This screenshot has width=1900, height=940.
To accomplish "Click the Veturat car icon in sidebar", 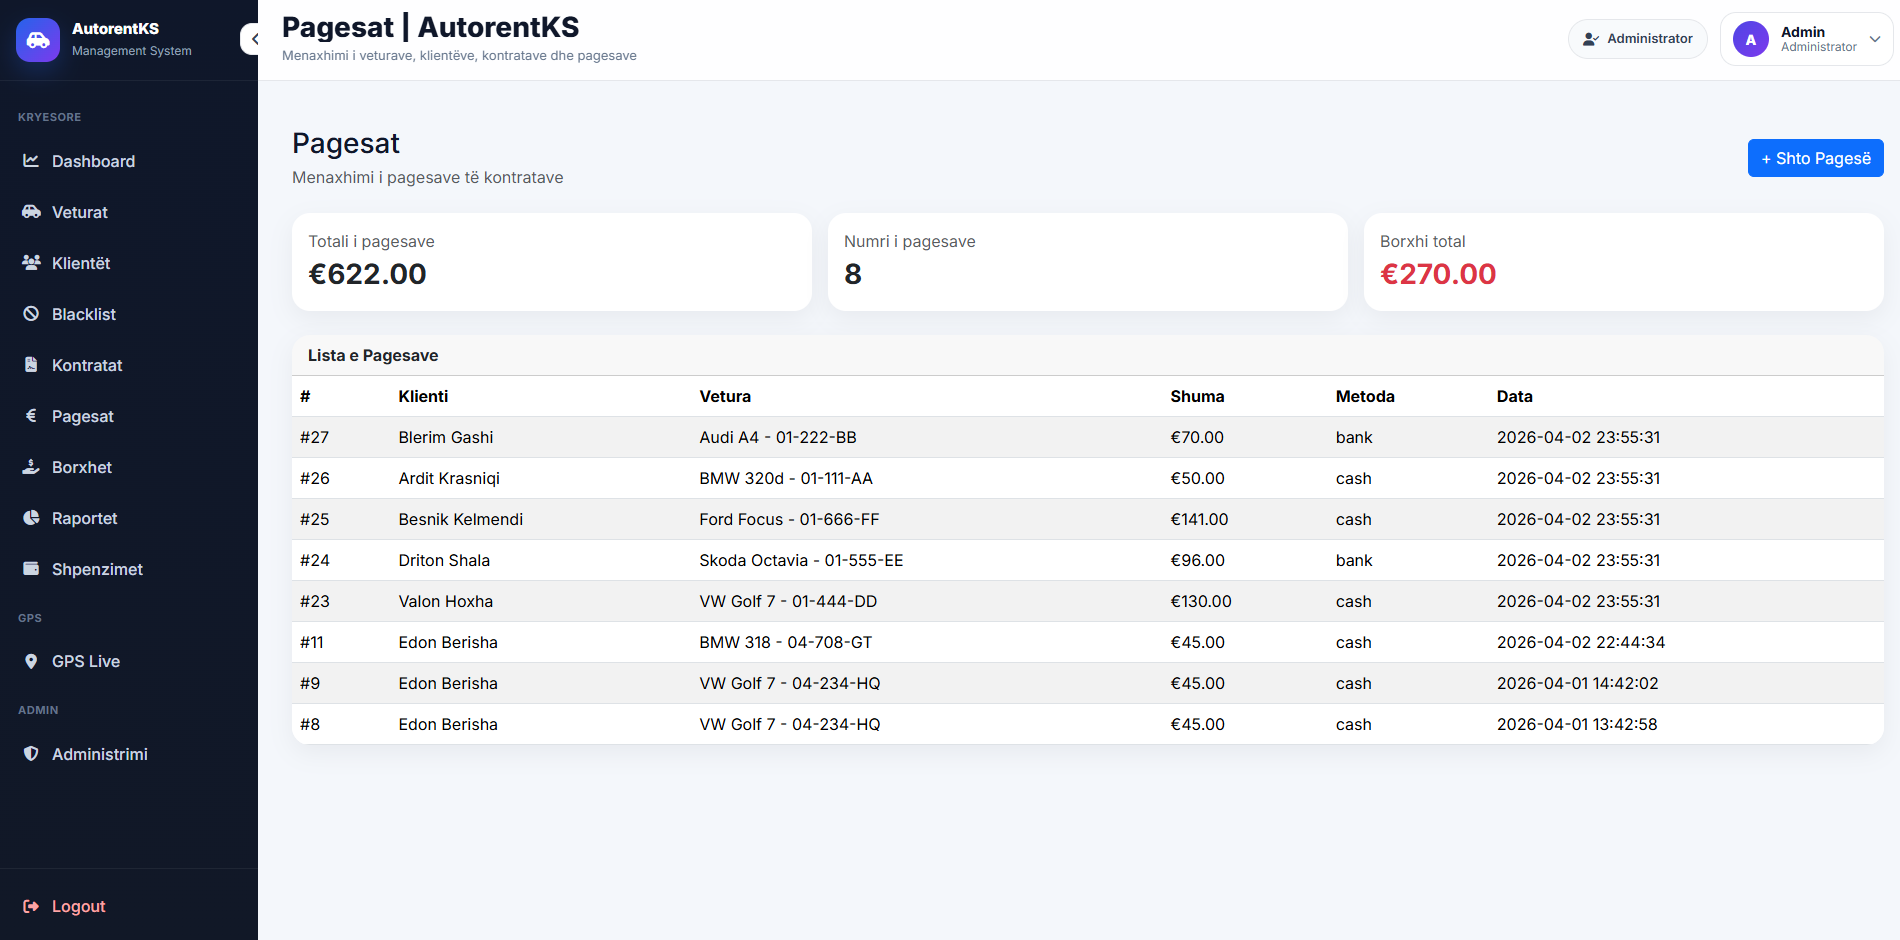I will click(x=31, y=211).
